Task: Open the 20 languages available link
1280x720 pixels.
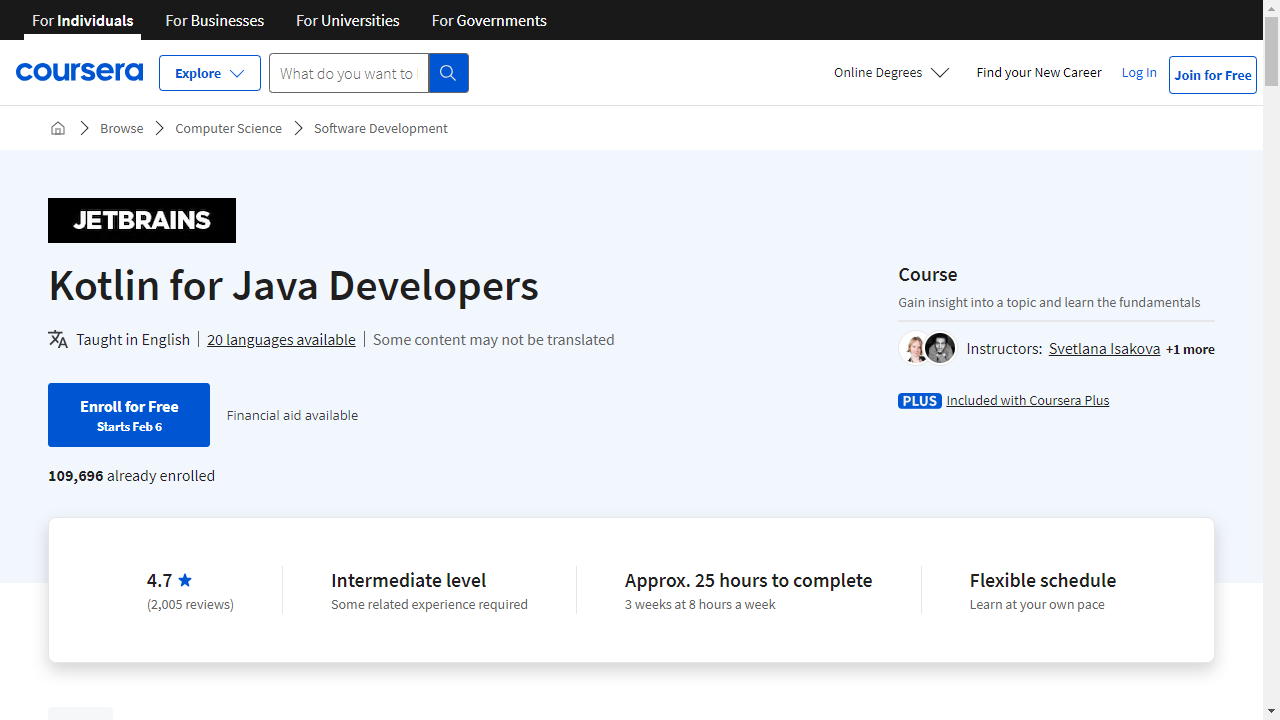Action: coord(281,340)
